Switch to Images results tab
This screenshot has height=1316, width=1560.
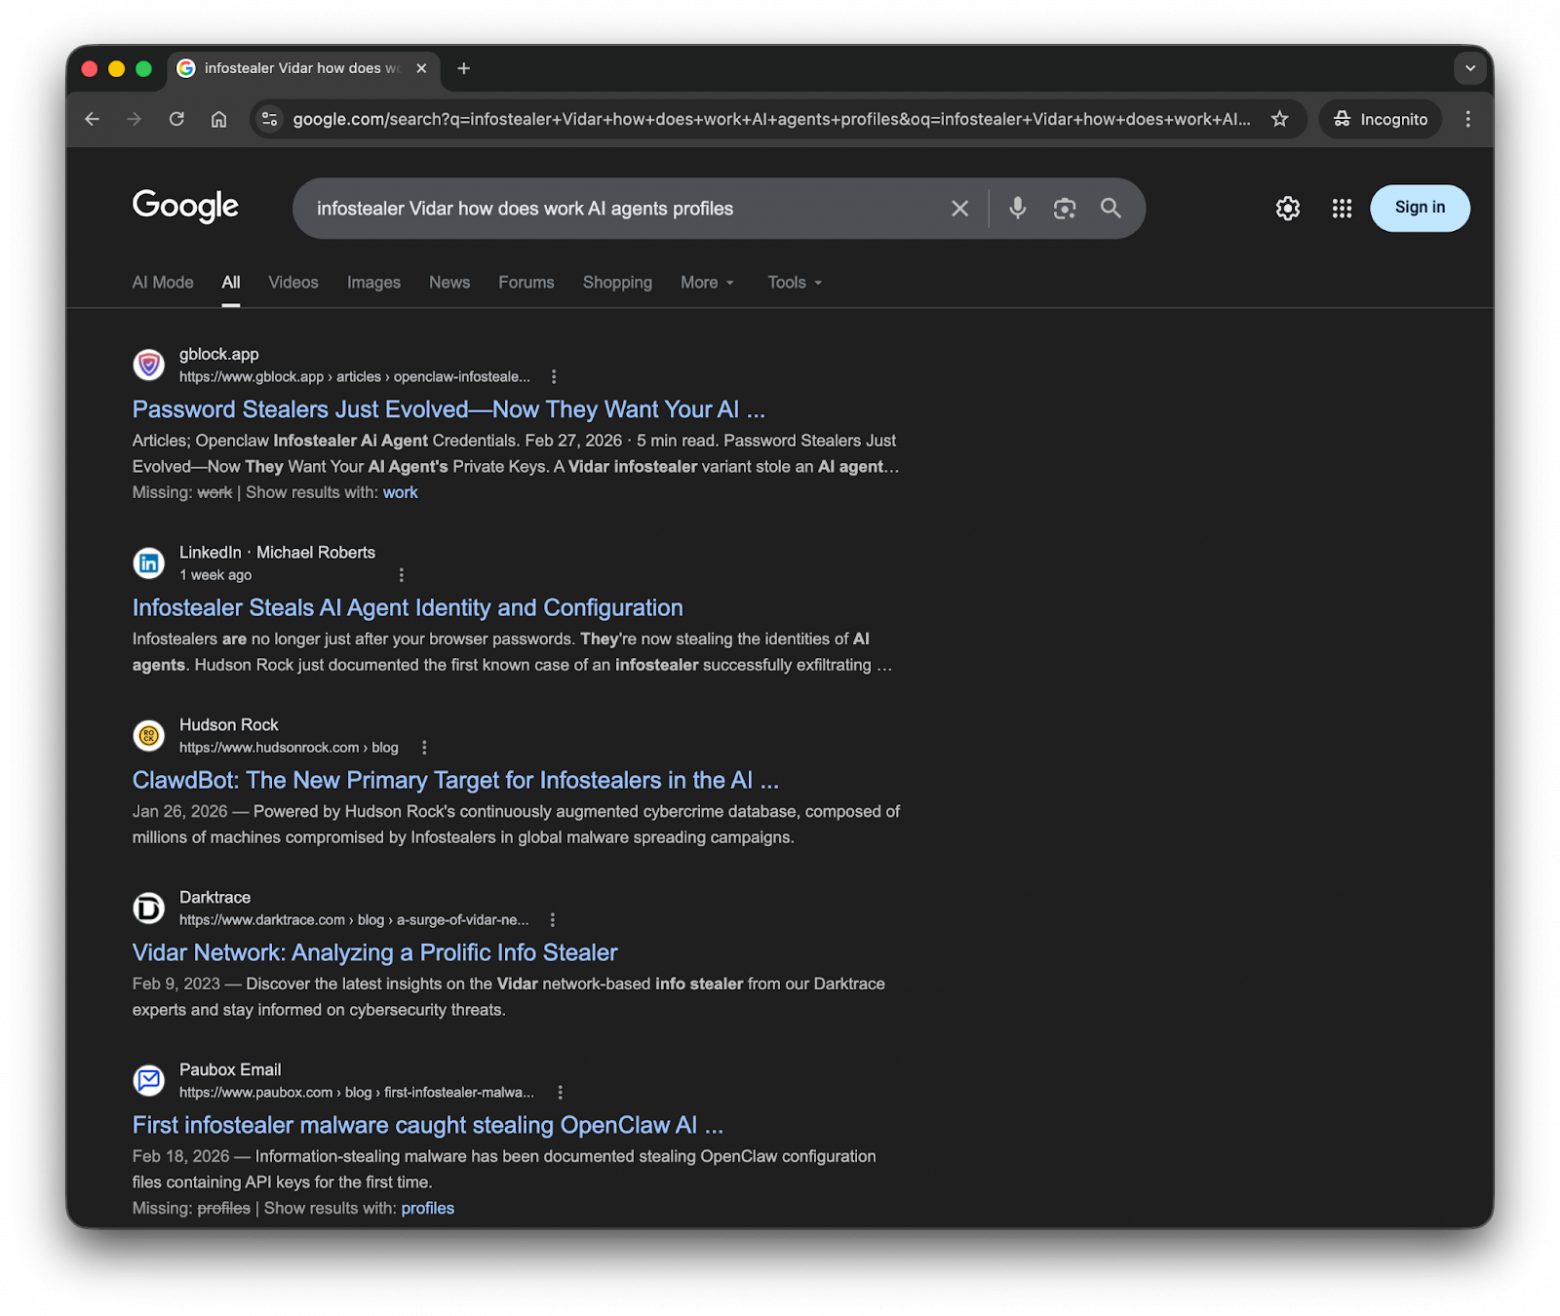tap(374, 282)
